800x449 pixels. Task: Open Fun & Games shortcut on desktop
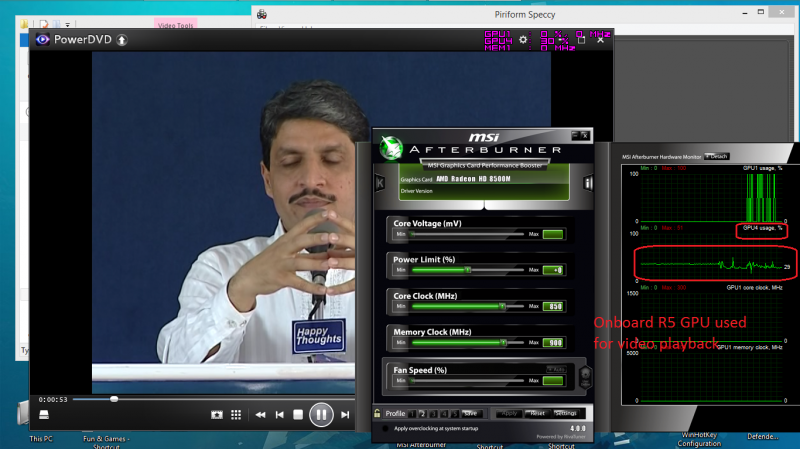(106, 441)
